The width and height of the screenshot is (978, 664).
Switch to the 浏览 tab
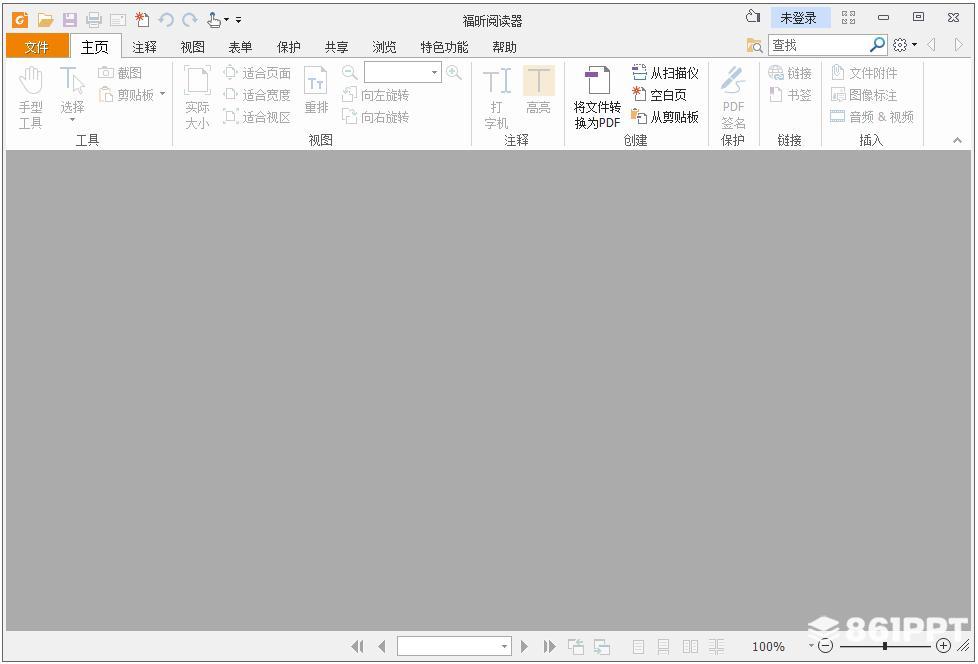(384, 47)
